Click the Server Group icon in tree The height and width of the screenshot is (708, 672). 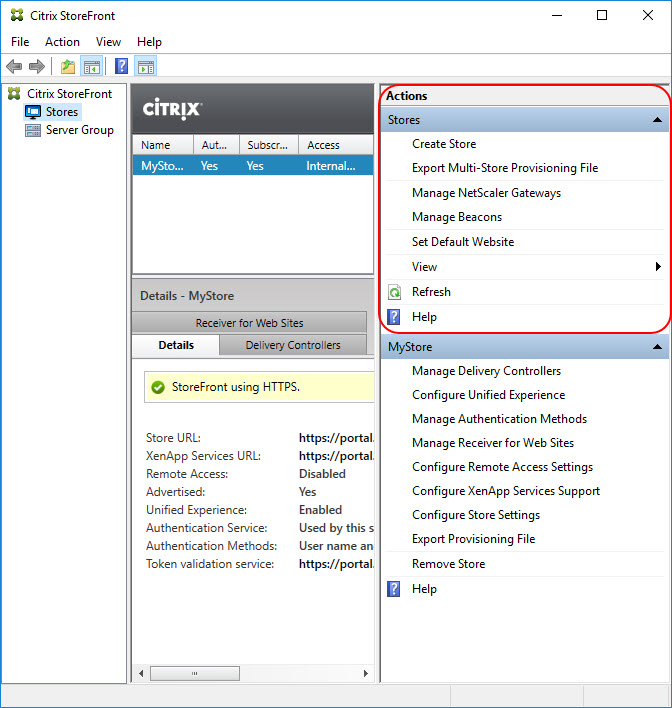coord(33,130)
